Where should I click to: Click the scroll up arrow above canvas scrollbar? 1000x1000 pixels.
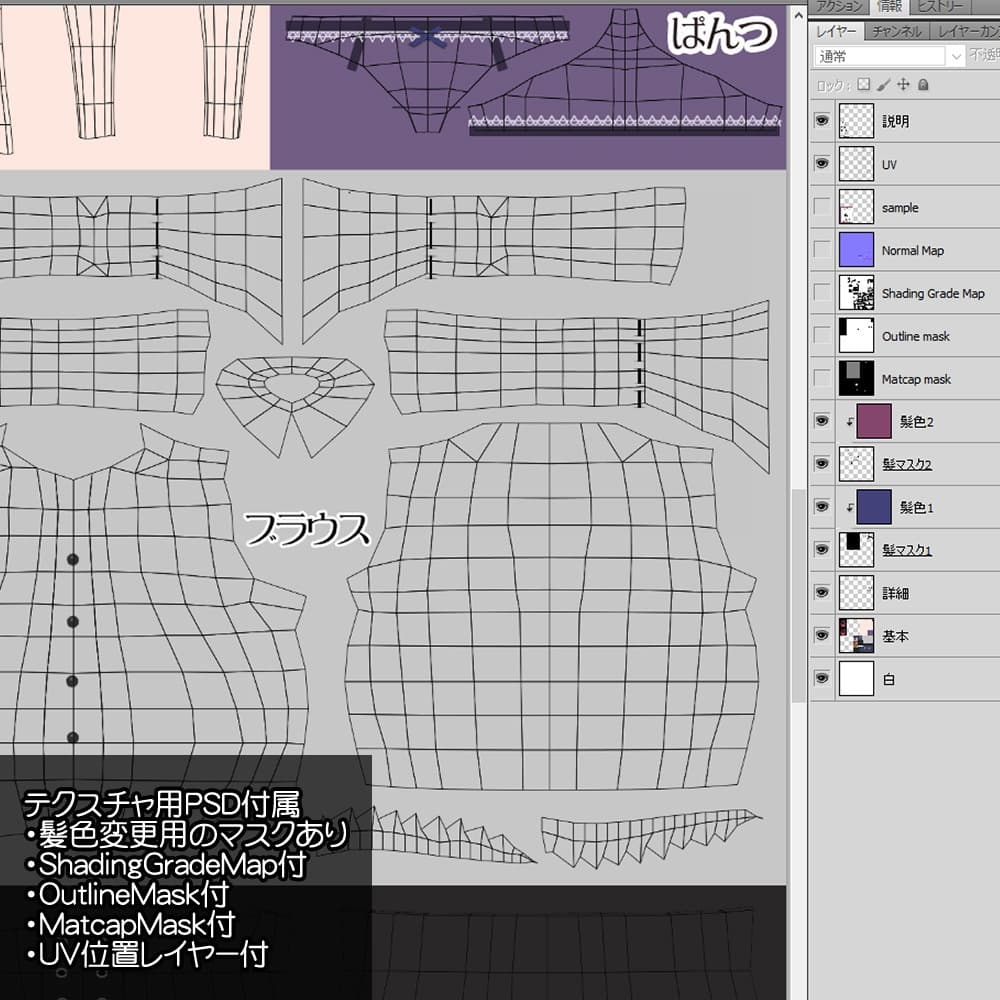pyautogui.click(x=798, y=15)
